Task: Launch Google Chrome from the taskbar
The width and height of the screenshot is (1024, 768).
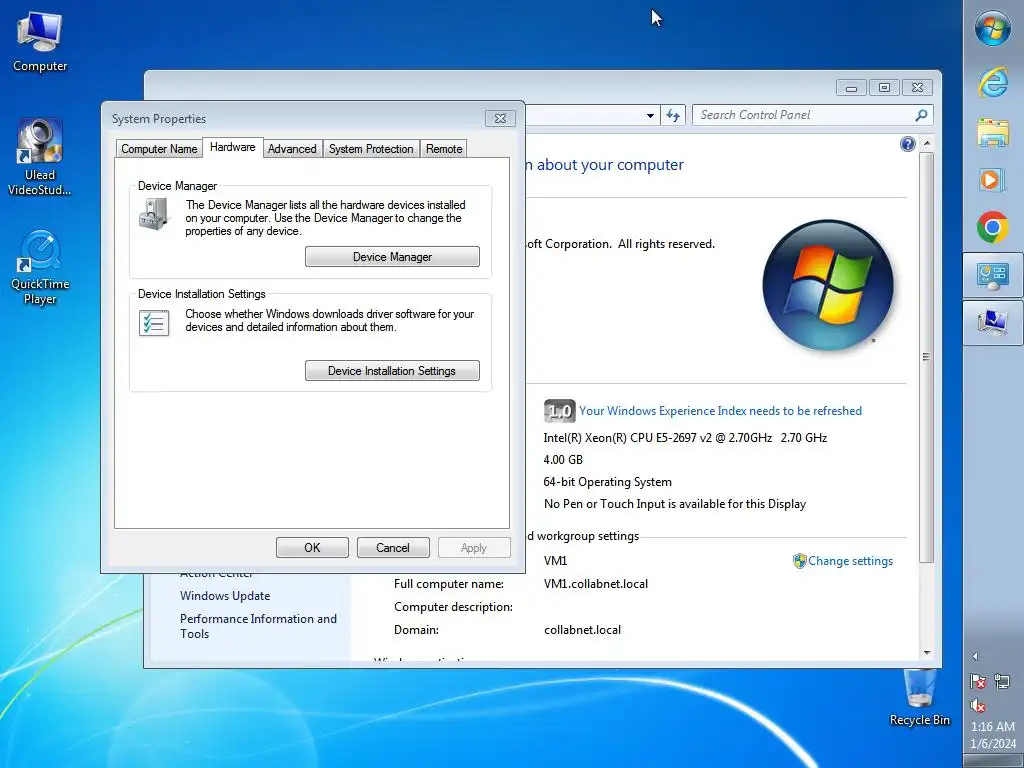Action: pos(993,227)
